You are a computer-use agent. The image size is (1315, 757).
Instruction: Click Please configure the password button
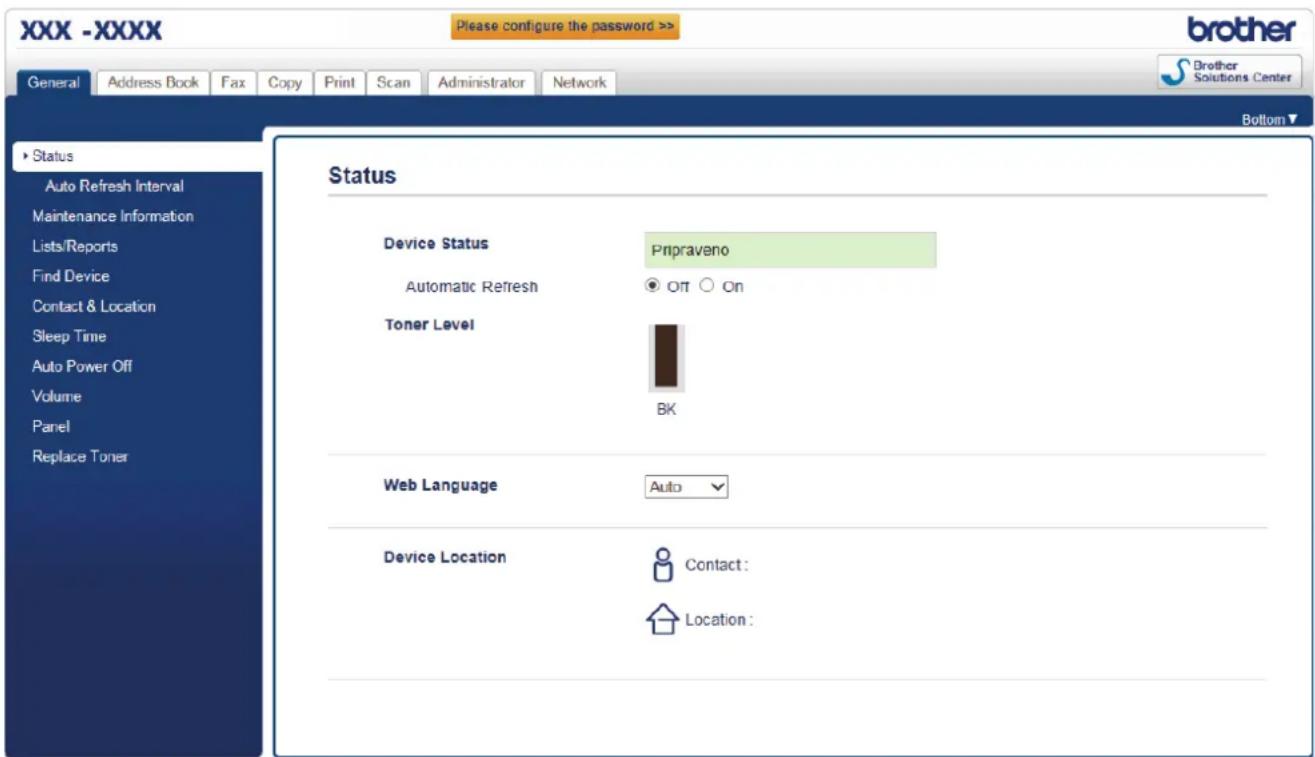click(565, 27)
